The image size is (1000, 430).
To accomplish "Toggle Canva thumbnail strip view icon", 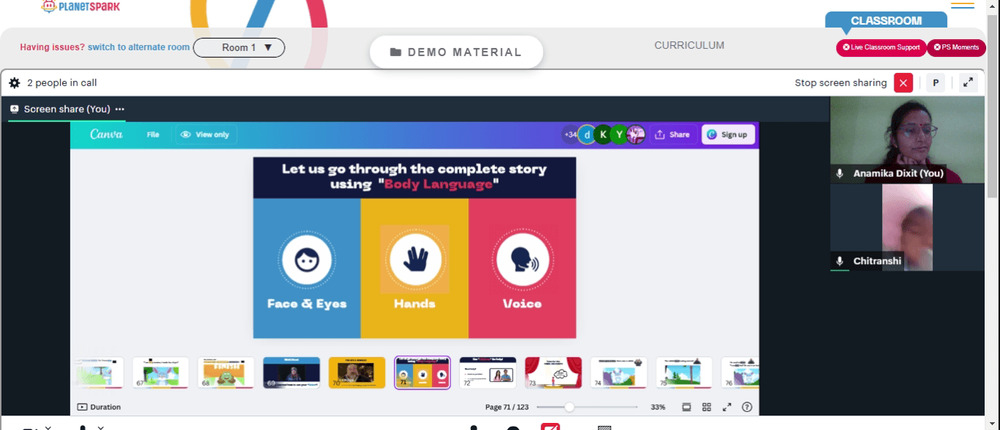I will [x=687, y=407].
